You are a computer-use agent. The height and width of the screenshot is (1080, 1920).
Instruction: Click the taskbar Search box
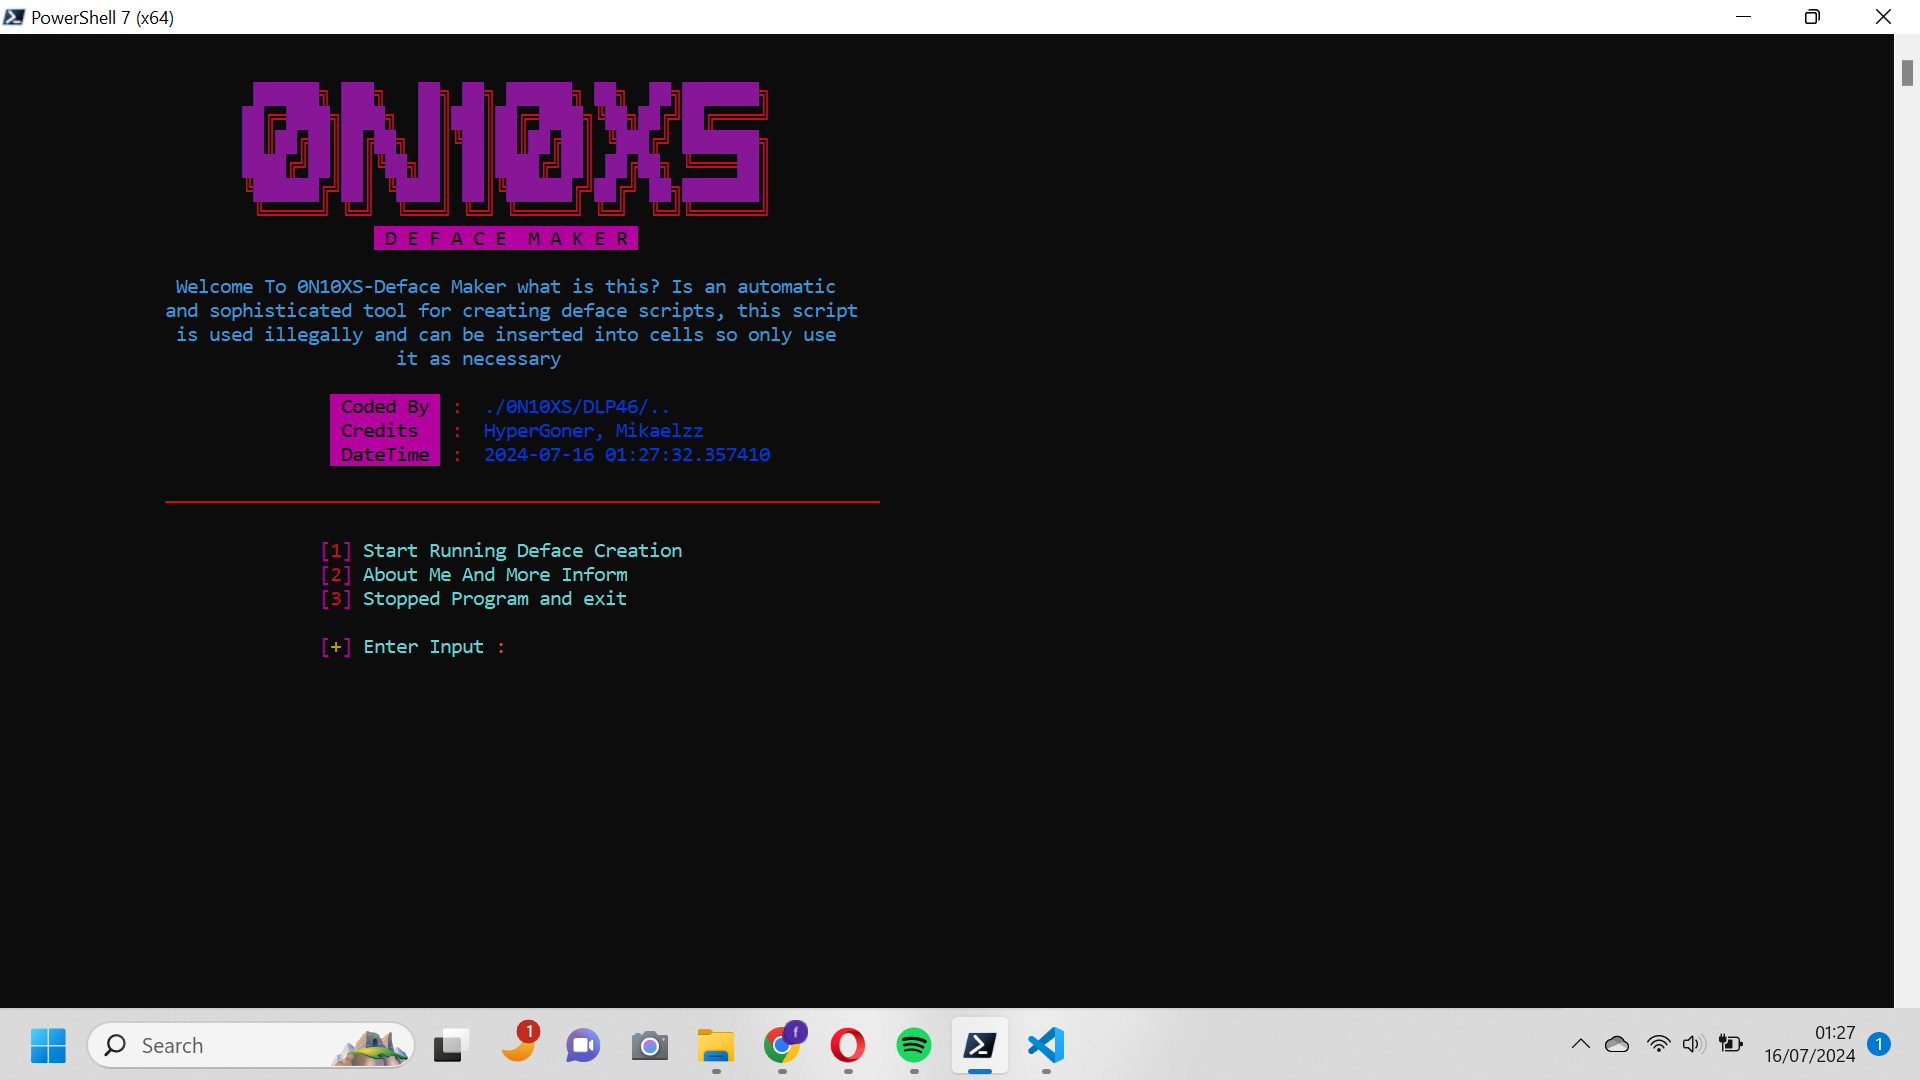coord(251,1045)
